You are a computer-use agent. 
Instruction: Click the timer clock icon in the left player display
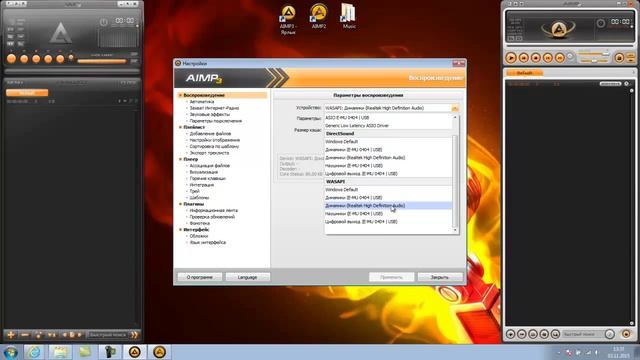[104, 22]
